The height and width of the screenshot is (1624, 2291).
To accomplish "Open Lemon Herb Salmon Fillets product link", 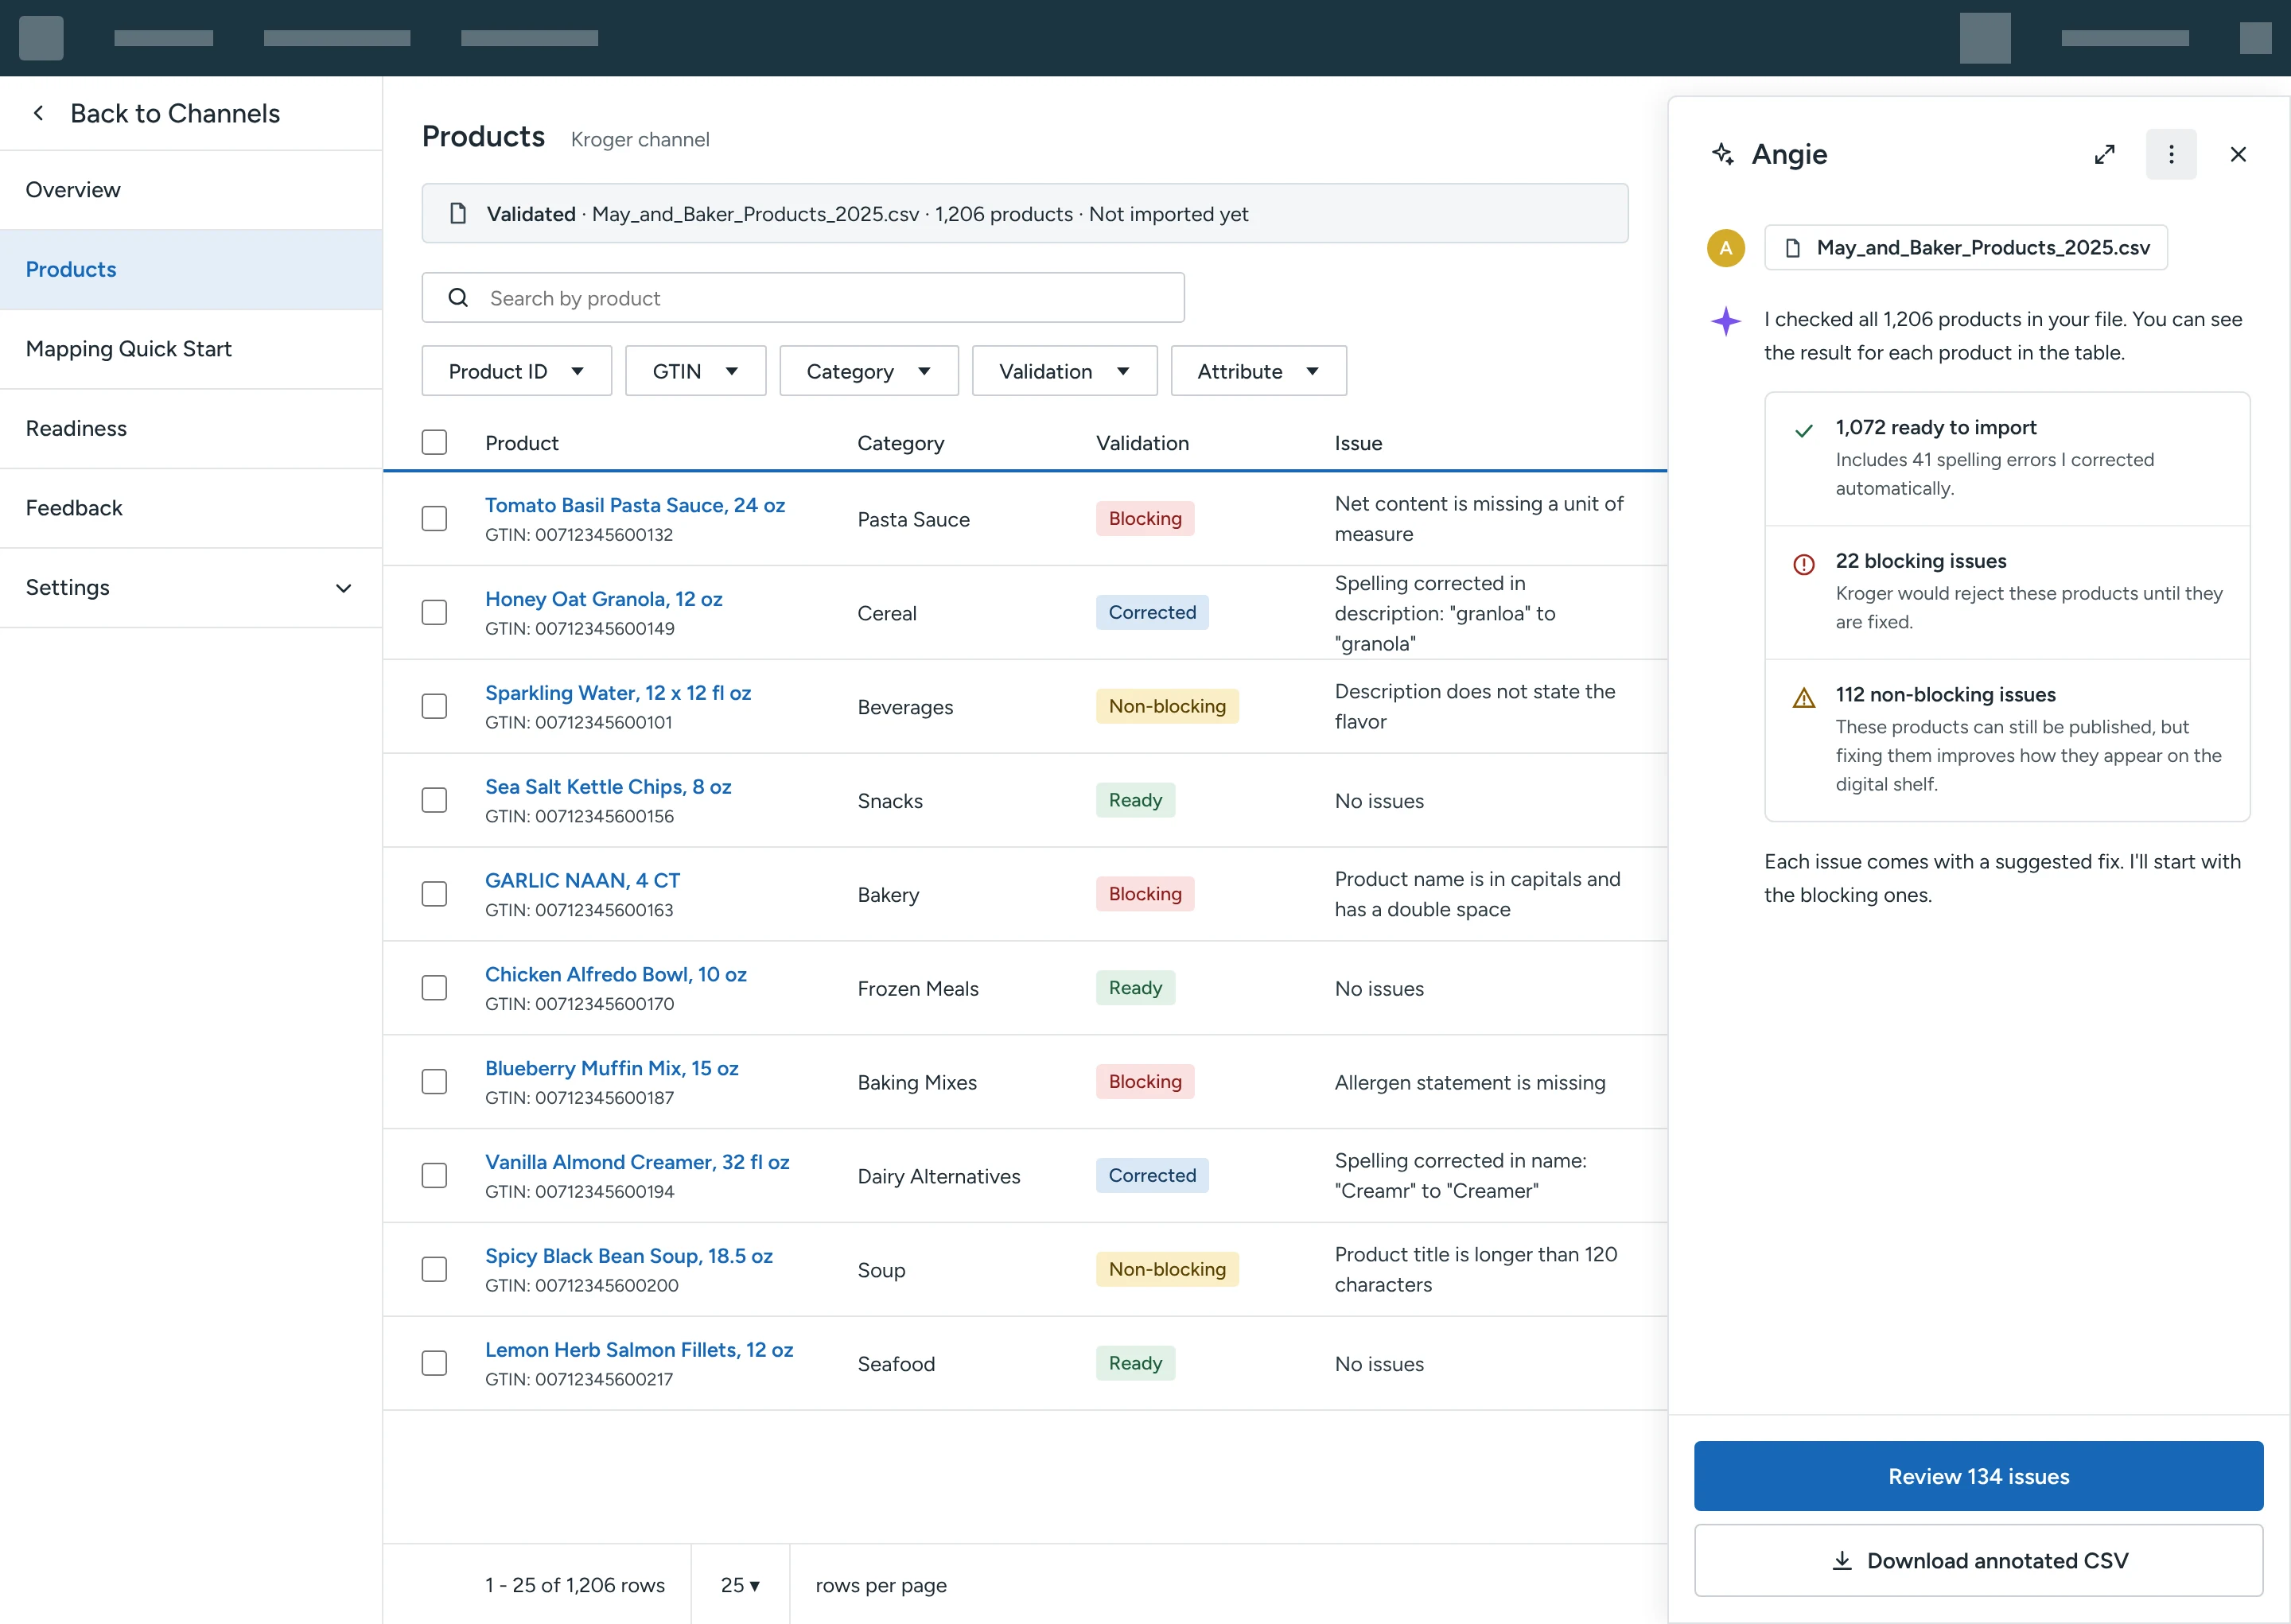I will tap(639, 1350).
